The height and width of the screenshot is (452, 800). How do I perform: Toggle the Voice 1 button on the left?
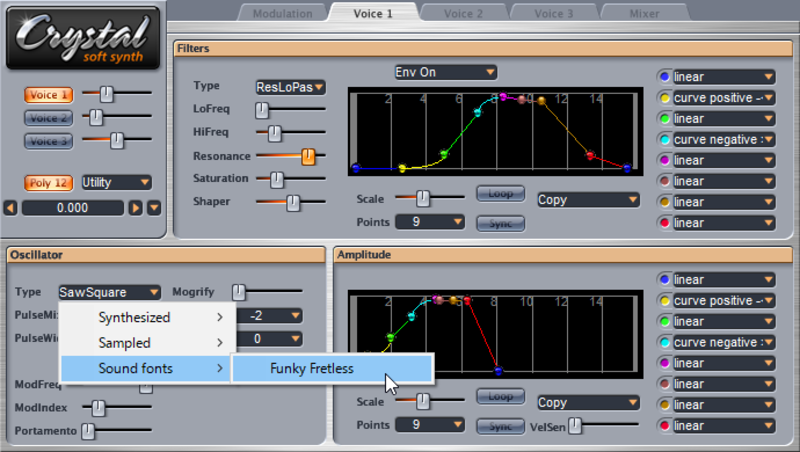pos(49,95)
